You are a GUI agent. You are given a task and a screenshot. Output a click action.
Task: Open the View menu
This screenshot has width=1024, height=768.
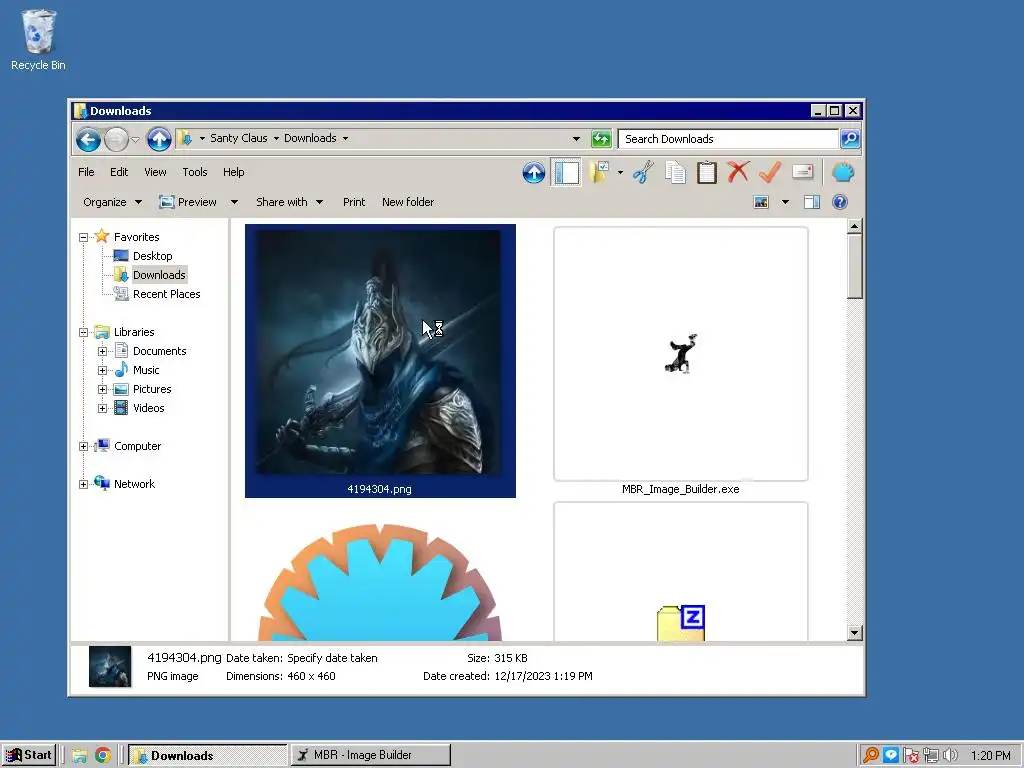click(x=155, y=172)
